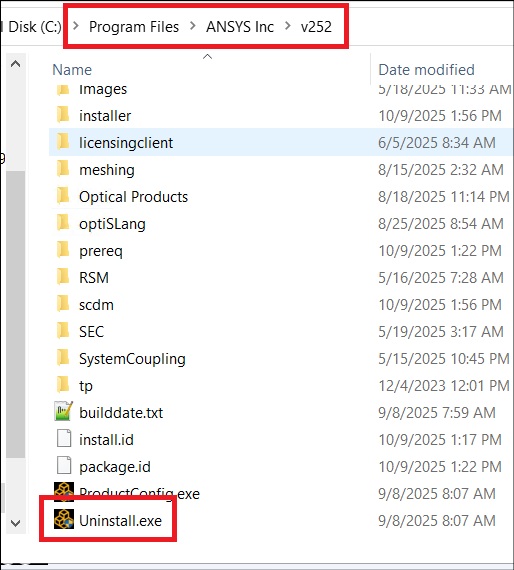Select the builddate.txt file name
Screen dimensions: 514x570
point(121,413)
